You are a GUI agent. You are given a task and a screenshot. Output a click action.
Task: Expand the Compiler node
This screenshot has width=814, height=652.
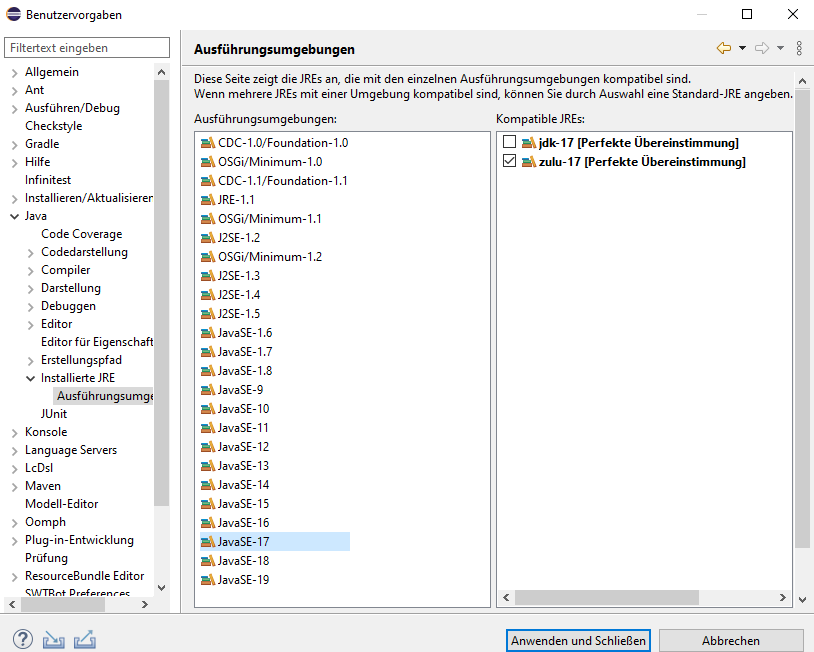coord(31,271)
